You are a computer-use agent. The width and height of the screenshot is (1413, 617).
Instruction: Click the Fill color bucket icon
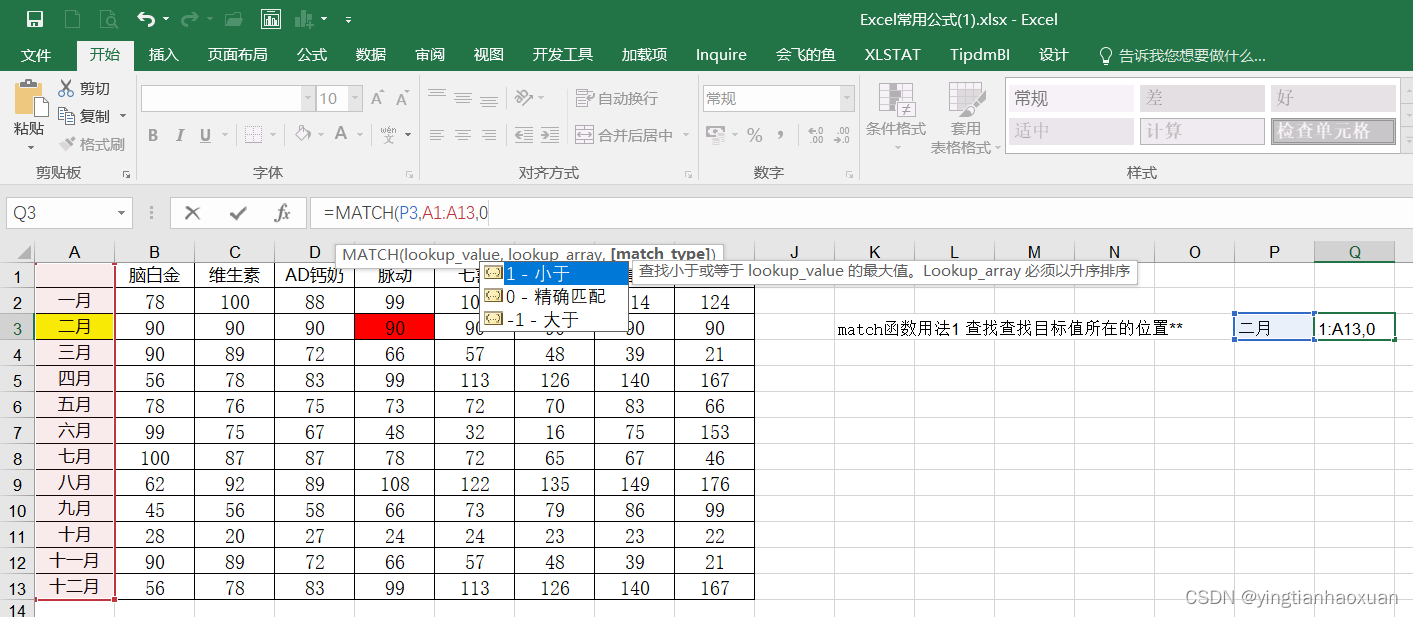(x=303, y=135)
